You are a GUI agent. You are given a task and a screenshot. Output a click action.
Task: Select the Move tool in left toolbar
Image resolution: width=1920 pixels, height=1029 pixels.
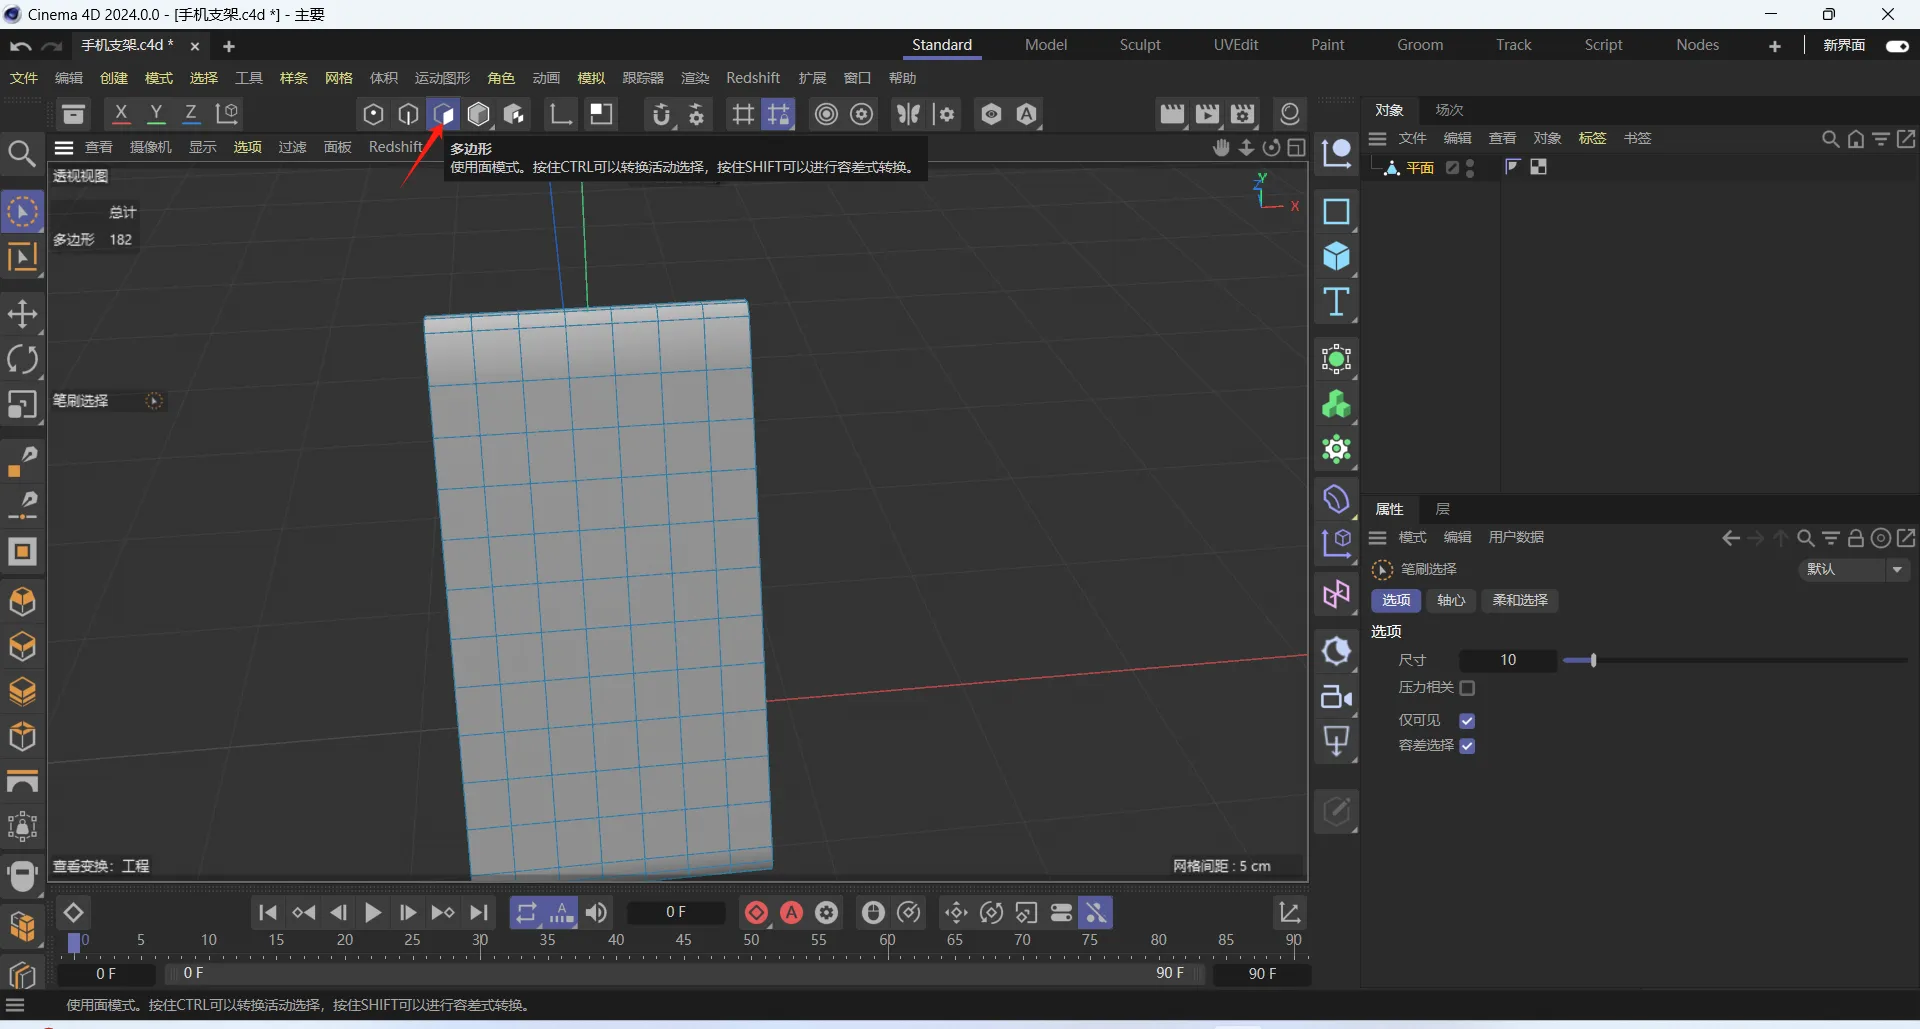click(22, 315)
